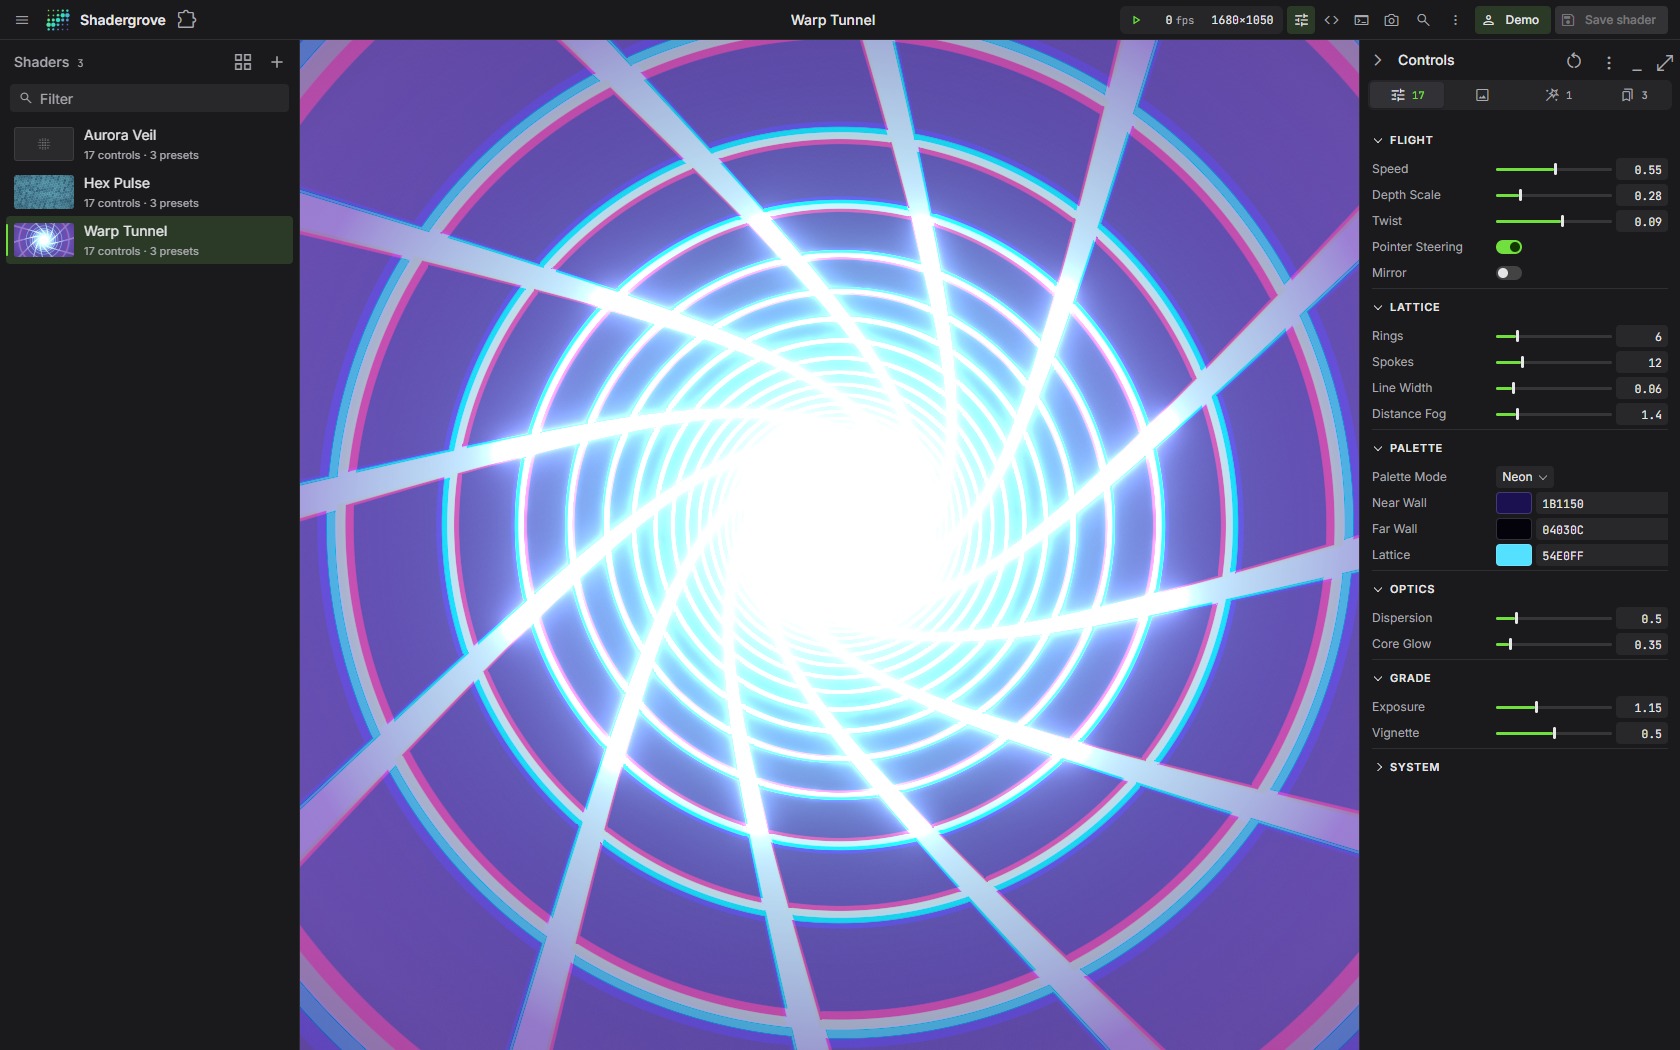Open Controls panel overflow menu
This screenshot has width=1680, height=1050.
tap(1609, 62)
